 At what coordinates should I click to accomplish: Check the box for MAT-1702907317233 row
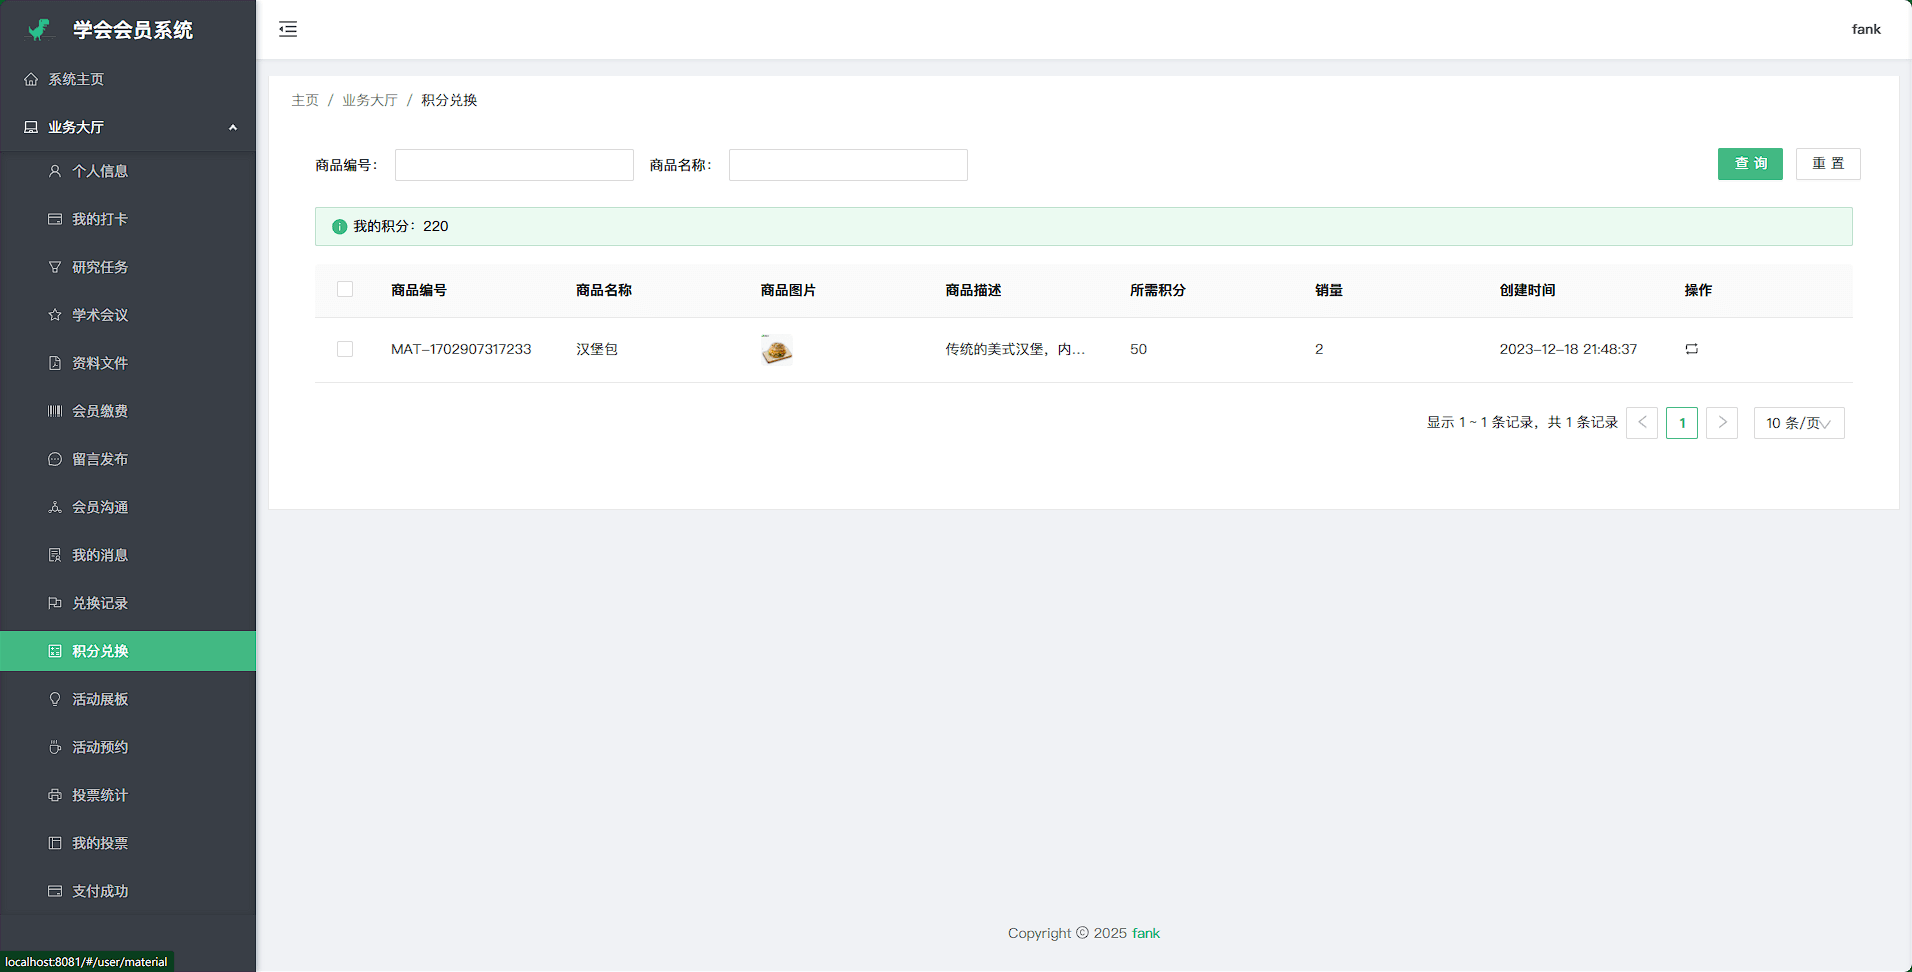pyautogui.click(x=345, y=349)
